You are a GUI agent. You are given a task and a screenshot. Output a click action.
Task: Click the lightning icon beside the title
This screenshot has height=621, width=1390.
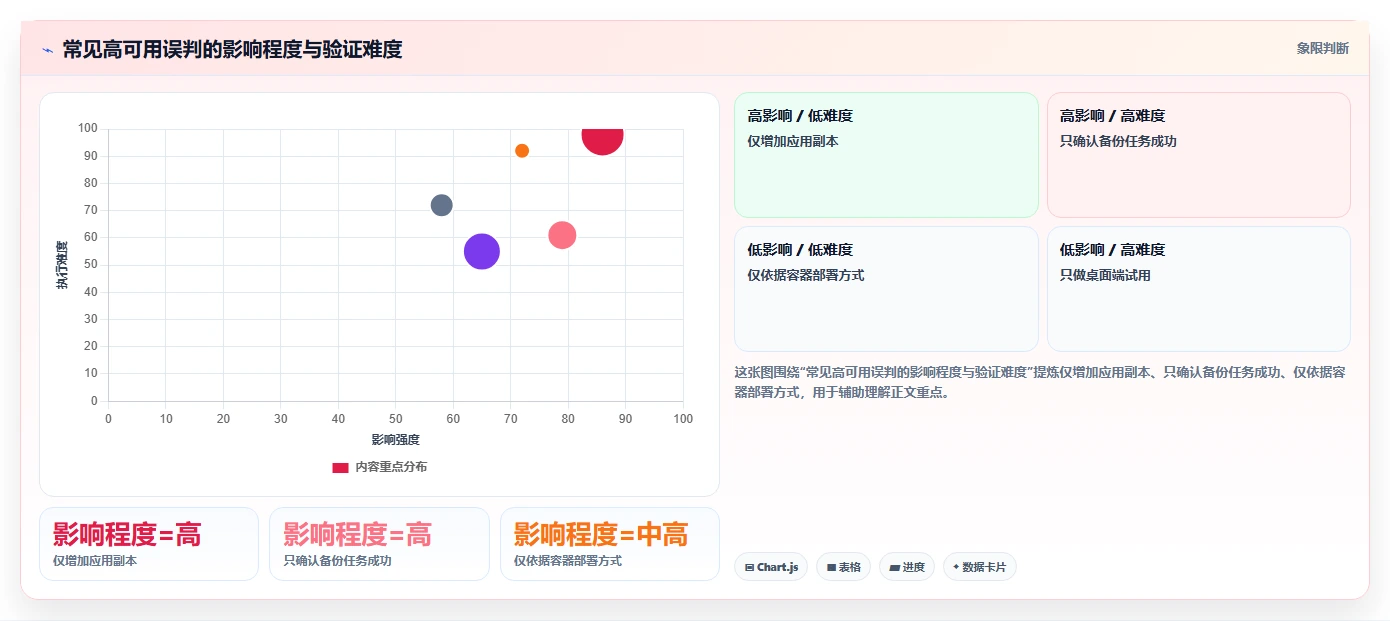click(x=47, y=50)
